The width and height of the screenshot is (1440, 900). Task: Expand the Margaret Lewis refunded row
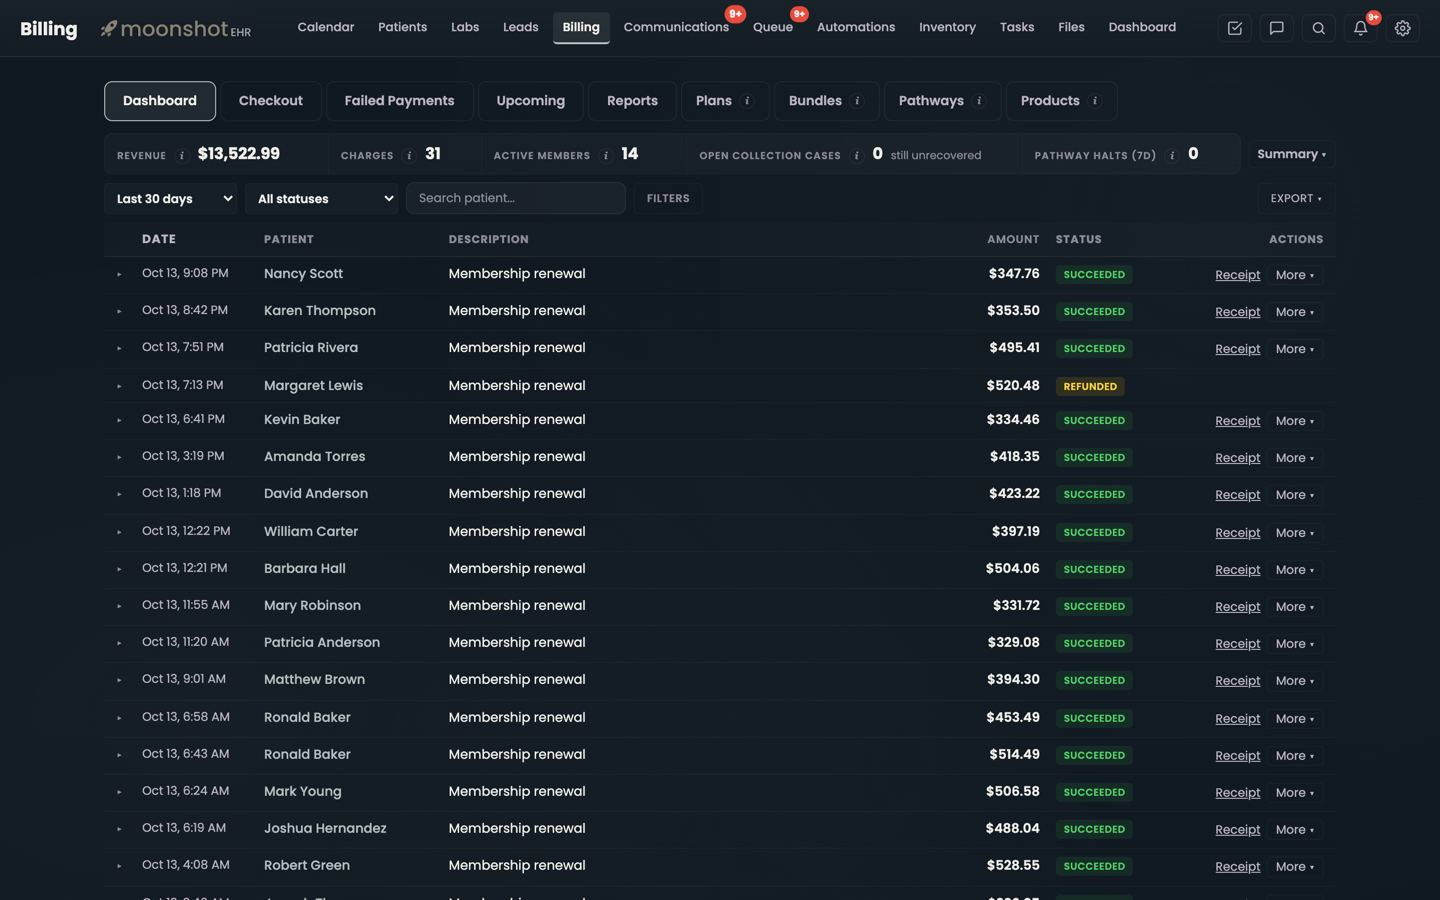[x=119, y=386]
